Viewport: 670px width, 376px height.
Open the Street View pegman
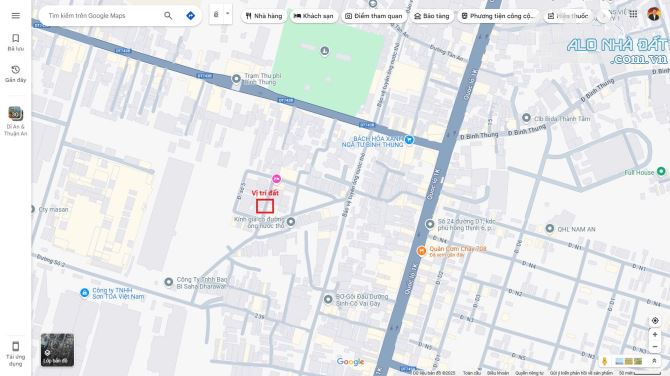coord(604,361)
